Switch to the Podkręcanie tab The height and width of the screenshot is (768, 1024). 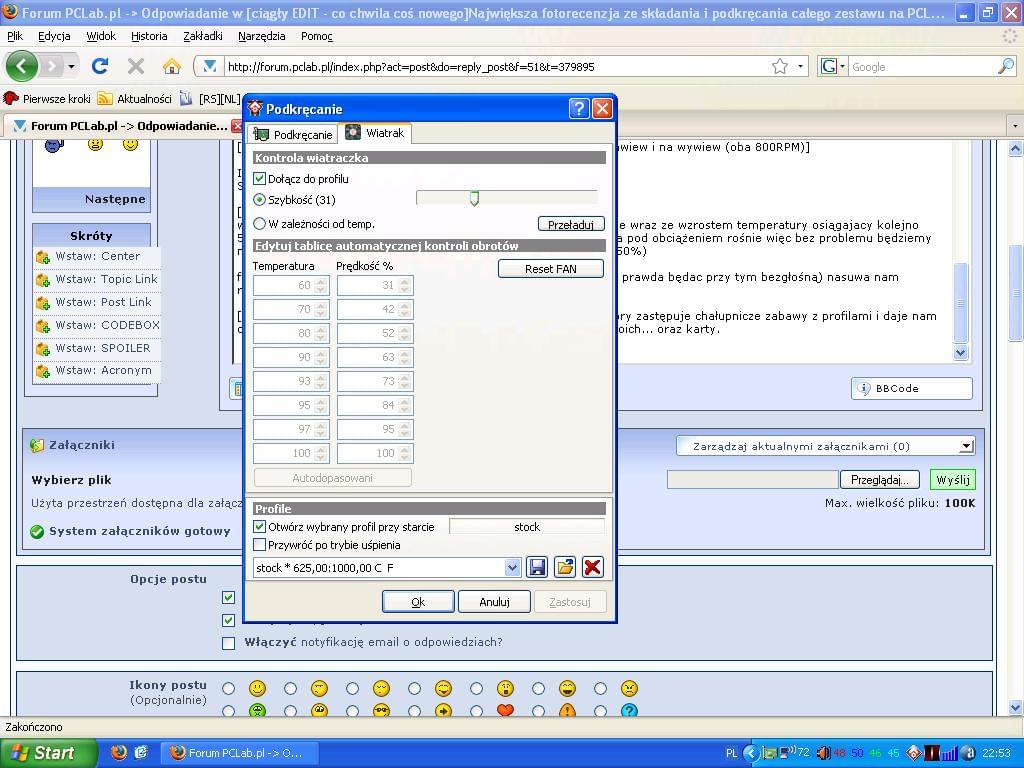click(x=293, y=134)
